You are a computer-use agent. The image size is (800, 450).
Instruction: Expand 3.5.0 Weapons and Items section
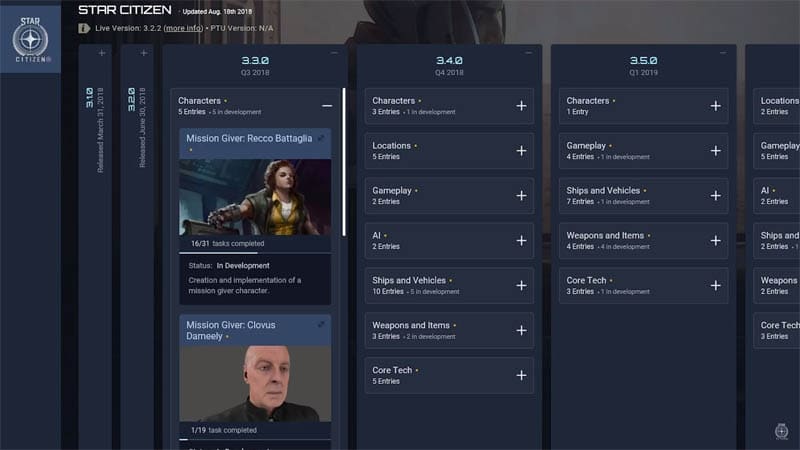click(715, 240)
